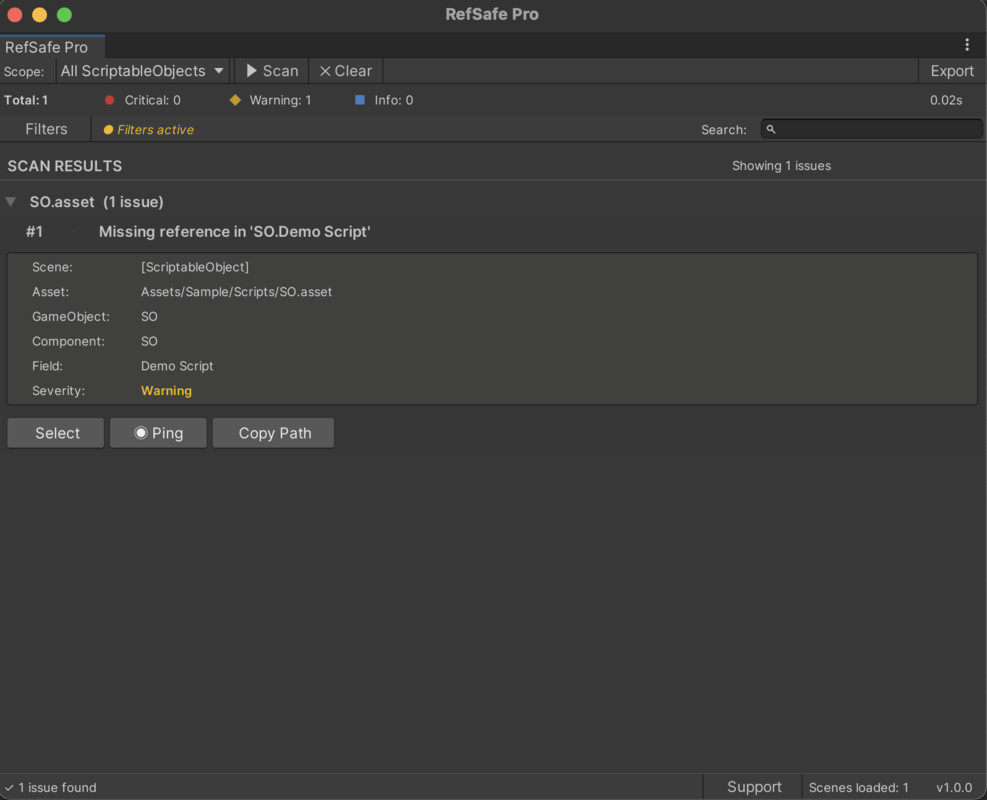
Task: Click the Showing 1 issues text
Action: coord(781,166)
